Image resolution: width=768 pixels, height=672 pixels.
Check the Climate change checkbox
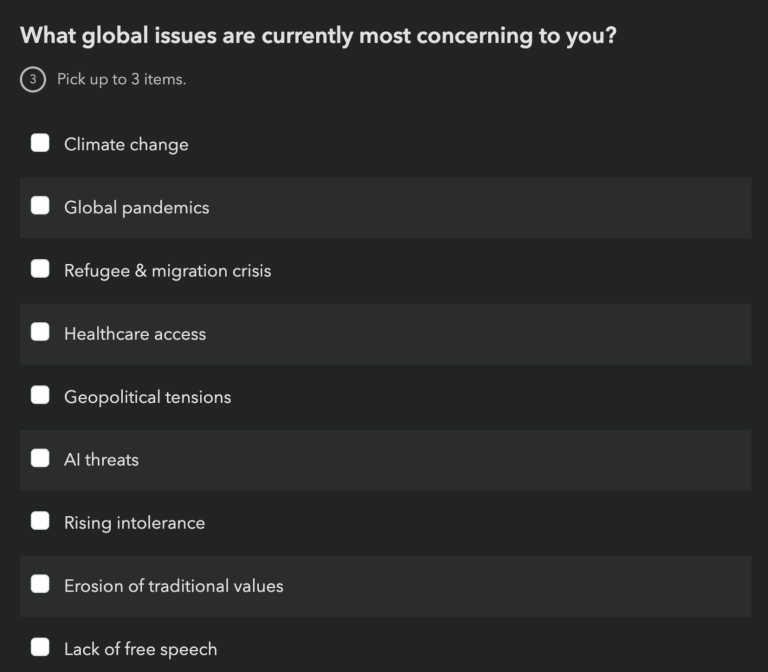(x=40, y=143)
